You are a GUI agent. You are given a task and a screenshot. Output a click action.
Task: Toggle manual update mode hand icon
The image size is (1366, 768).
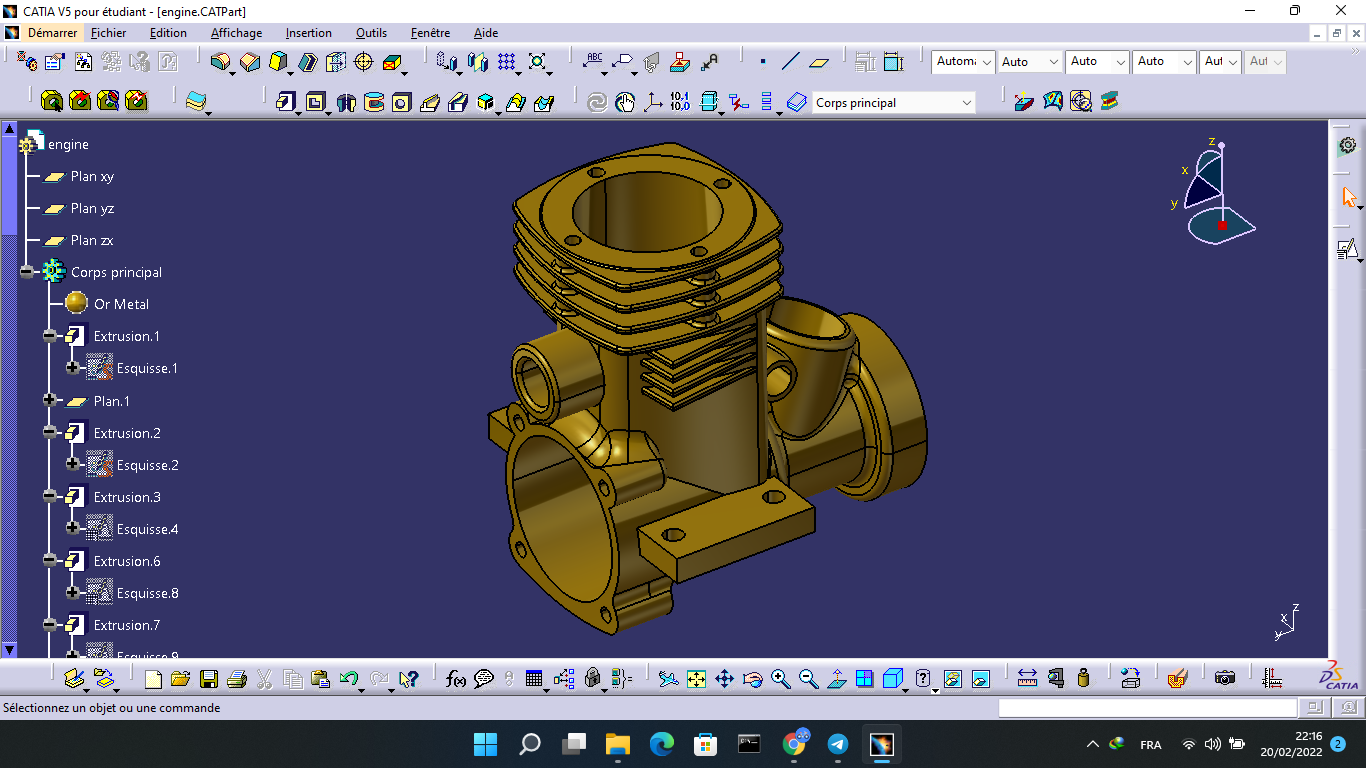pos(625,102)
